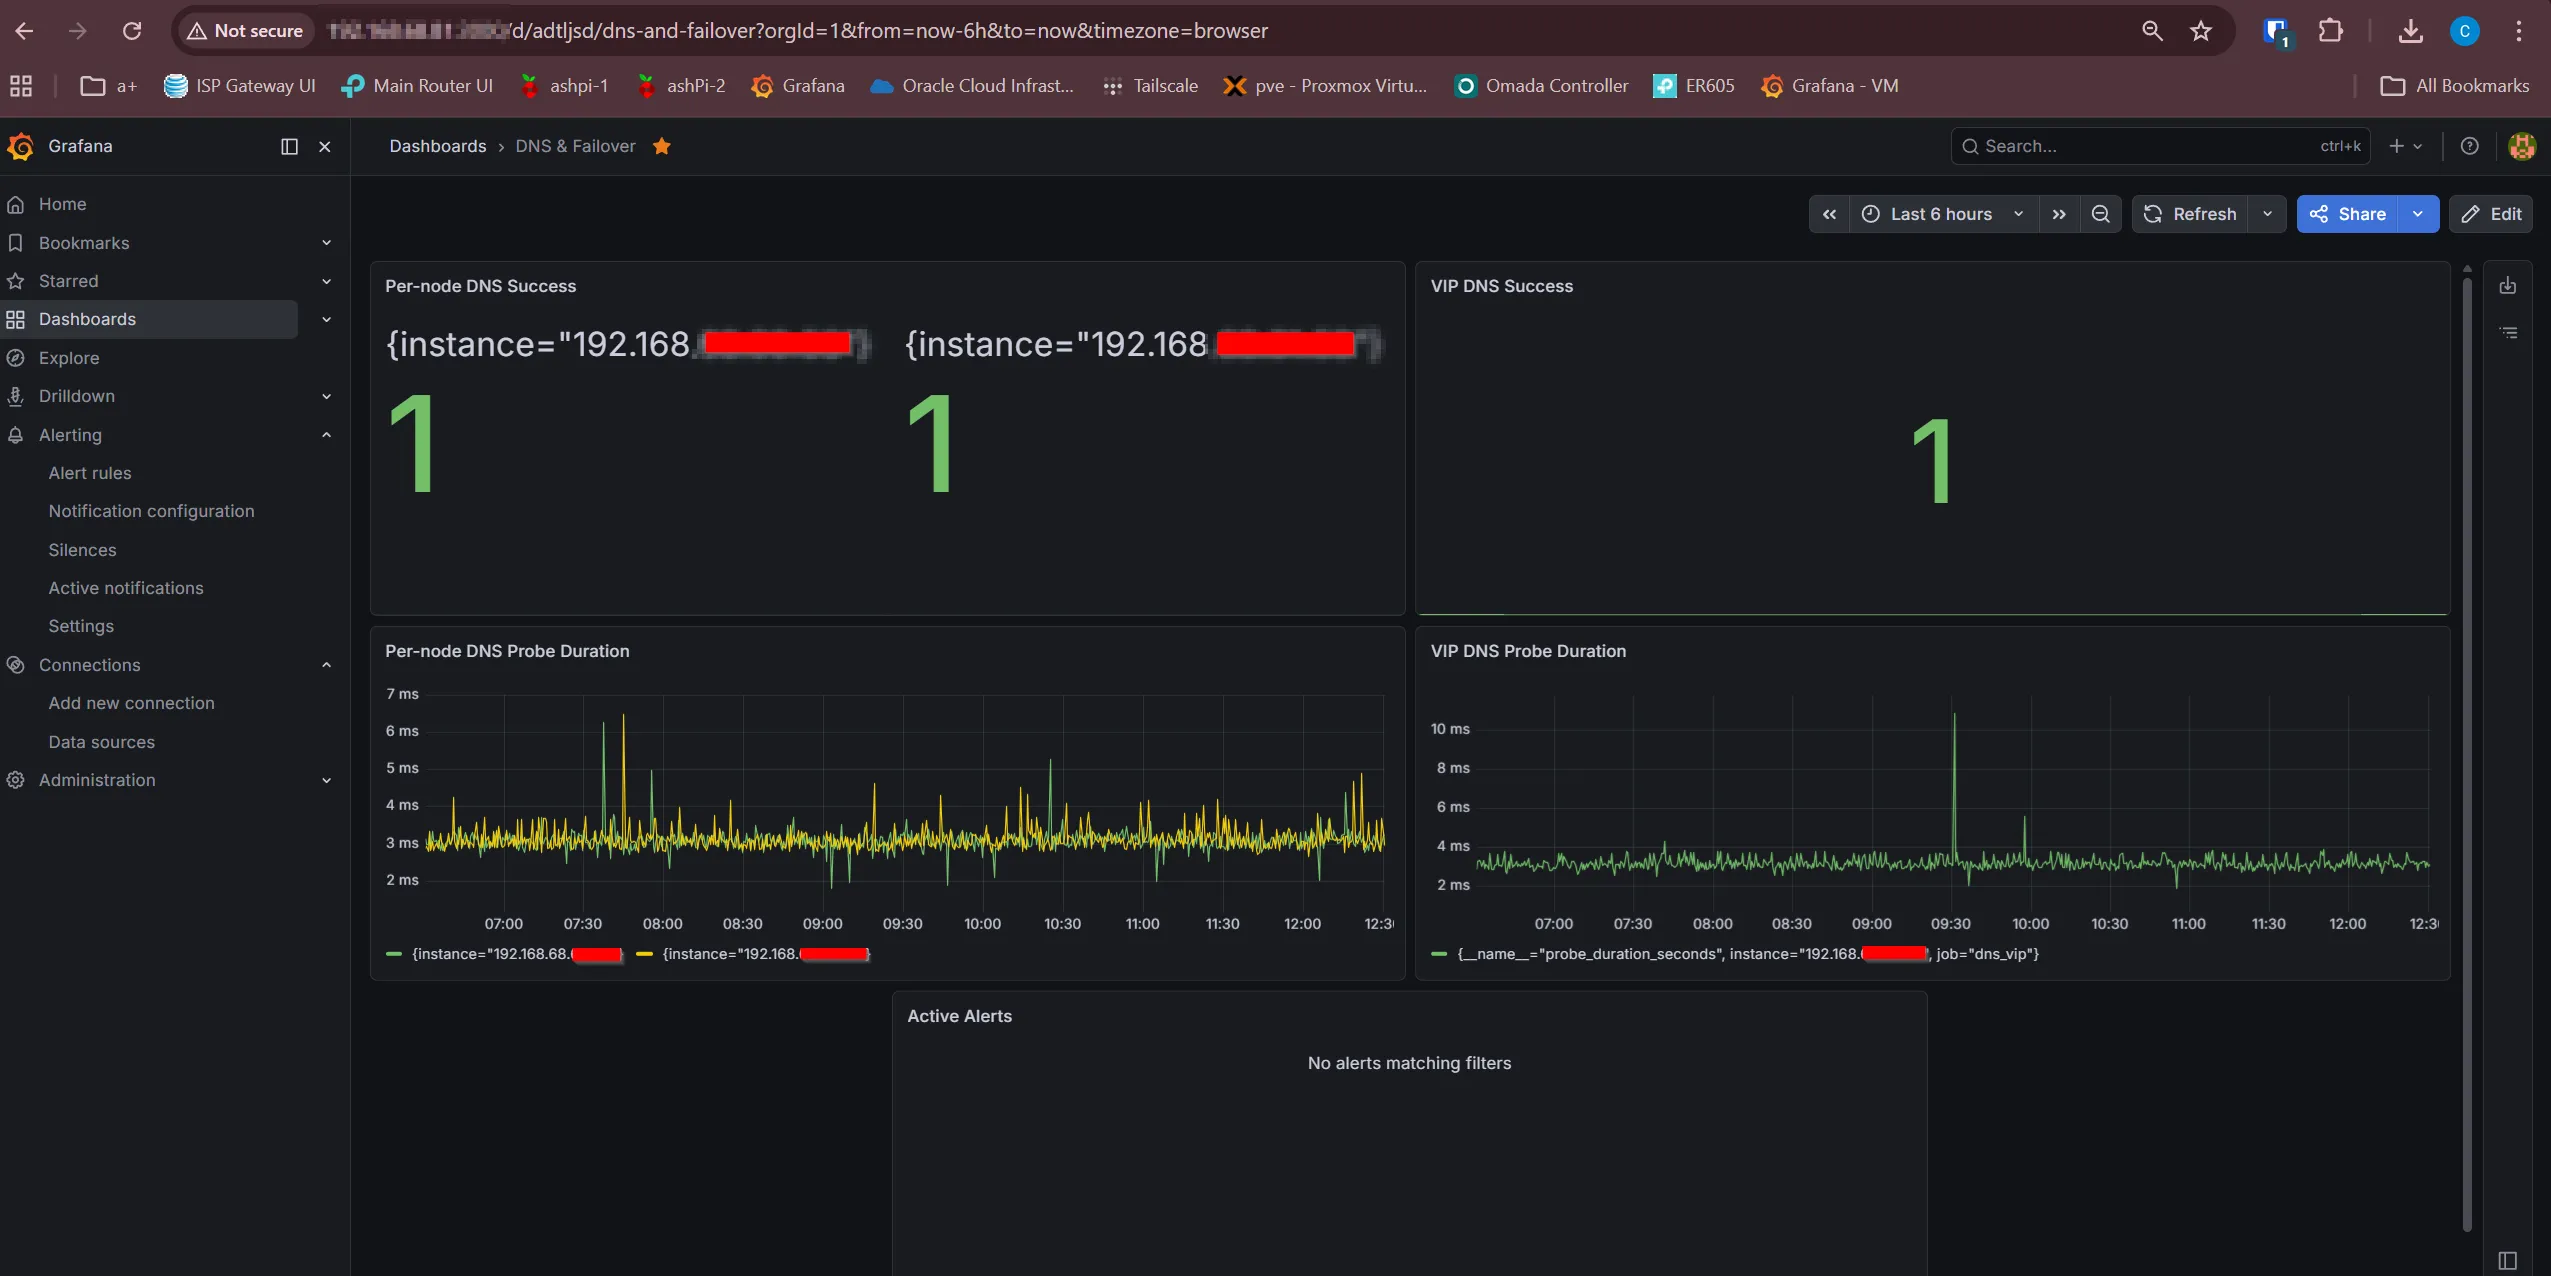The width and height of the screenshot is (2551, 1276).
Task: Click the browser reload button
Action: (131, 31)
